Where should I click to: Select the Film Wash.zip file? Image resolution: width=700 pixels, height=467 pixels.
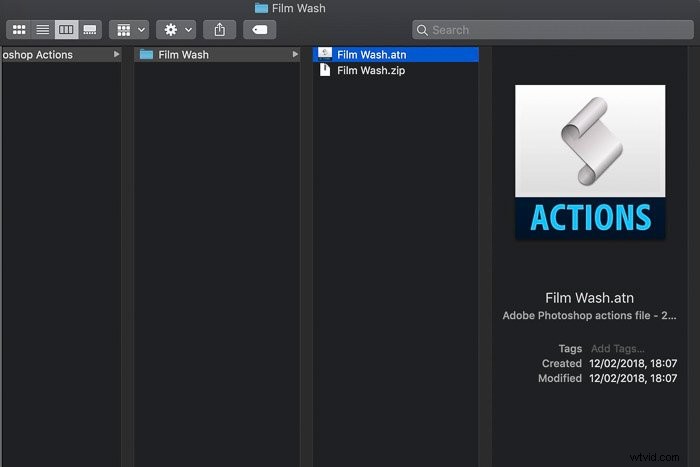pyautogui.click(x=396, y=70)
